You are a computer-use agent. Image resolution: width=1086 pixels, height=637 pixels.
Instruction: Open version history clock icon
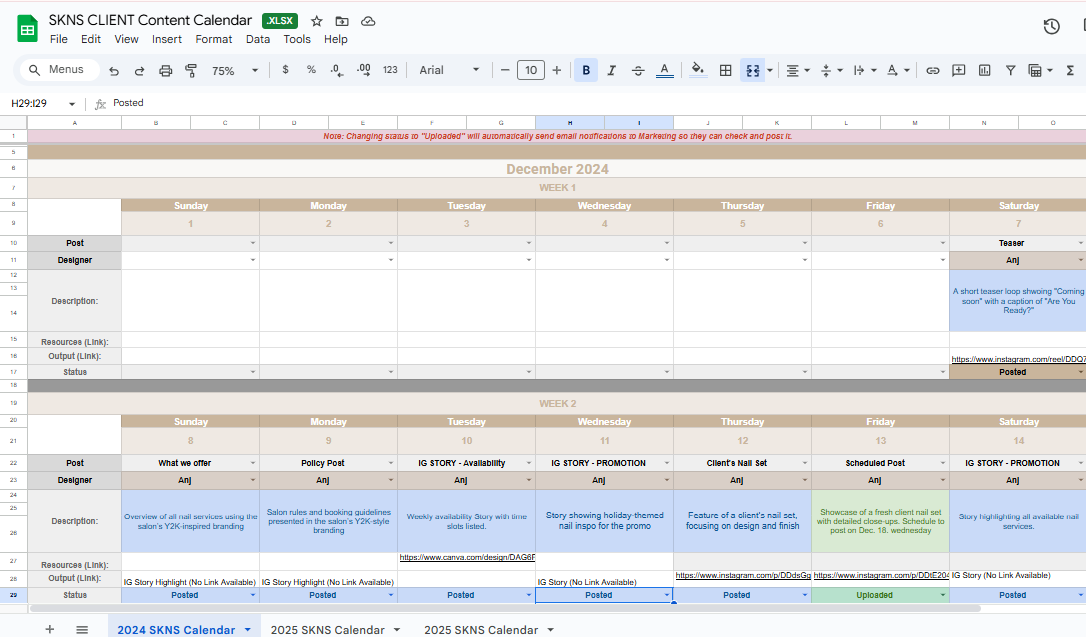pyautogui.click(x=1051, y=27)
